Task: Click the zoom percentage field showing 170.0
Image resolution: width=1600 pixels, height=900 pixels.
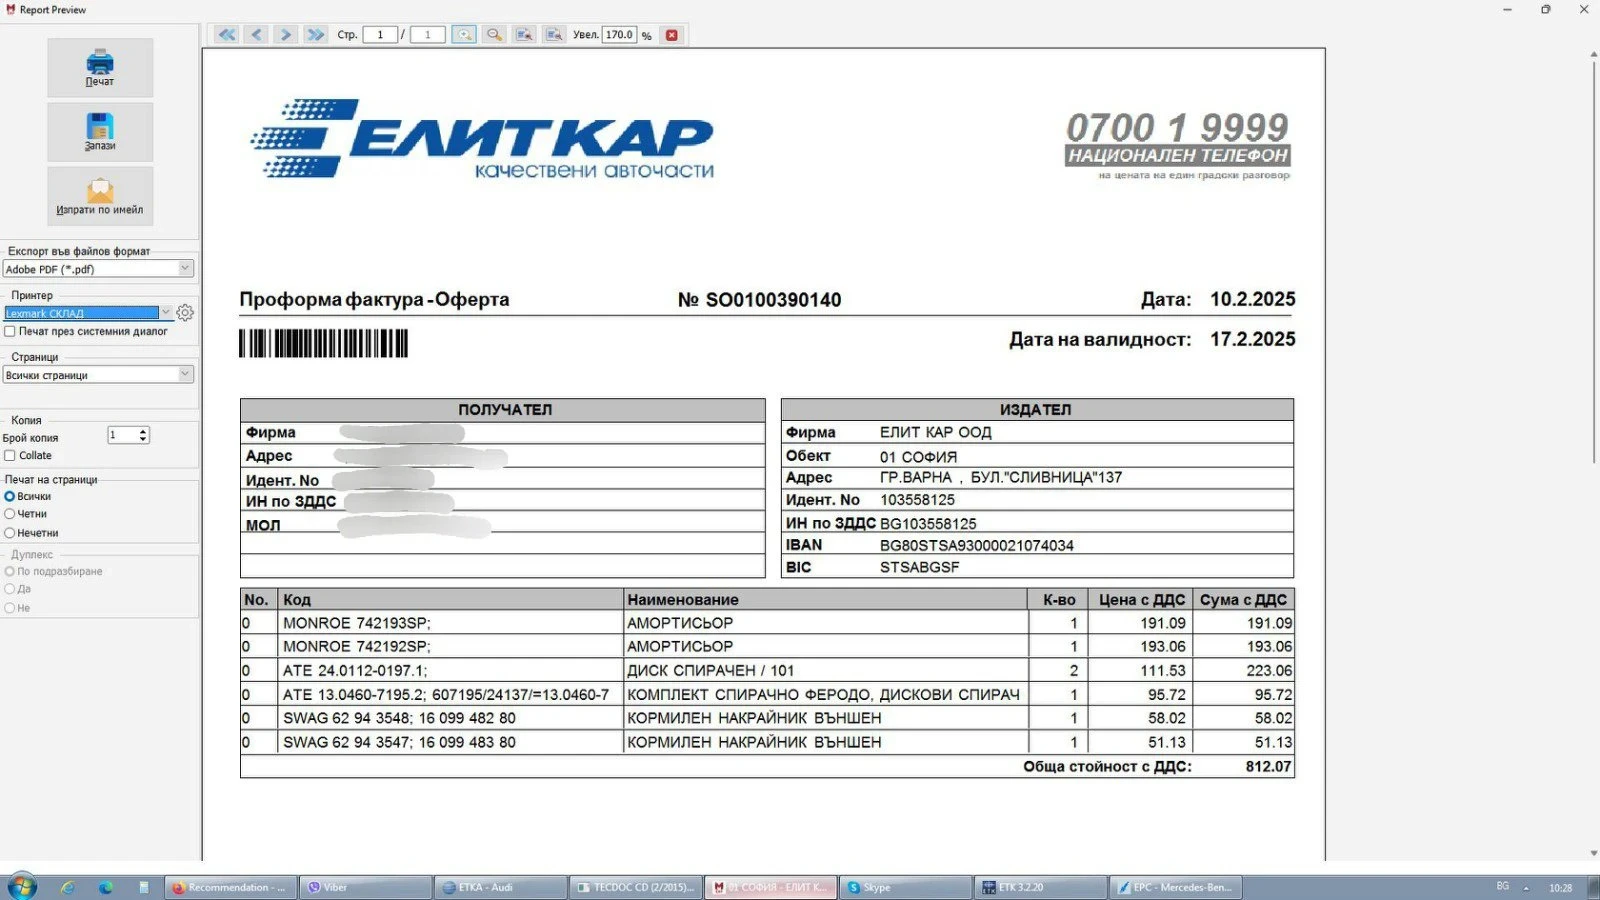Action: point(619,35)
